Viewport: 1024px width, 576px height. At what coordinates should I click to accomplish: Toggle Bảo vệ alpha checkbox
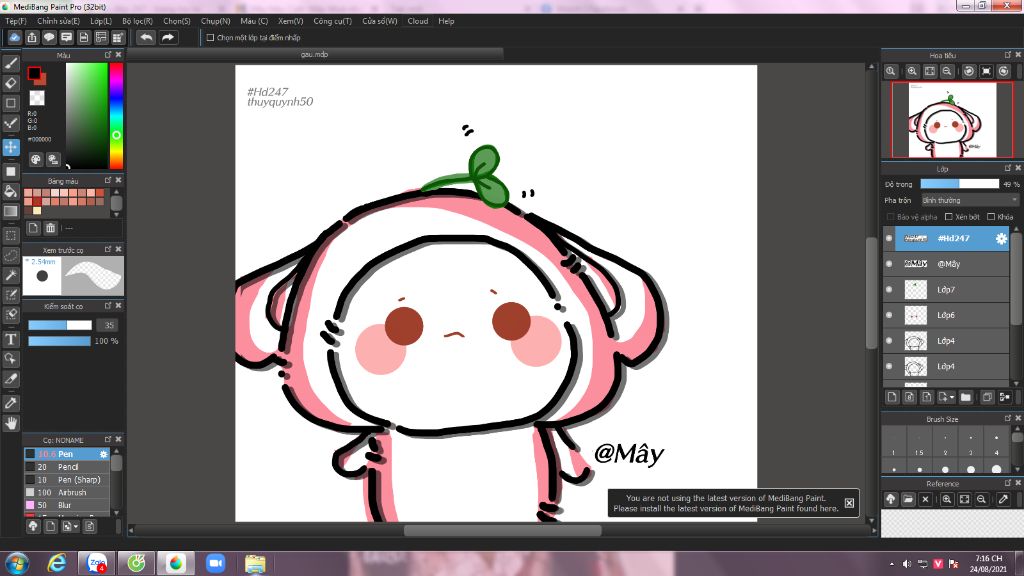[890, 217]
